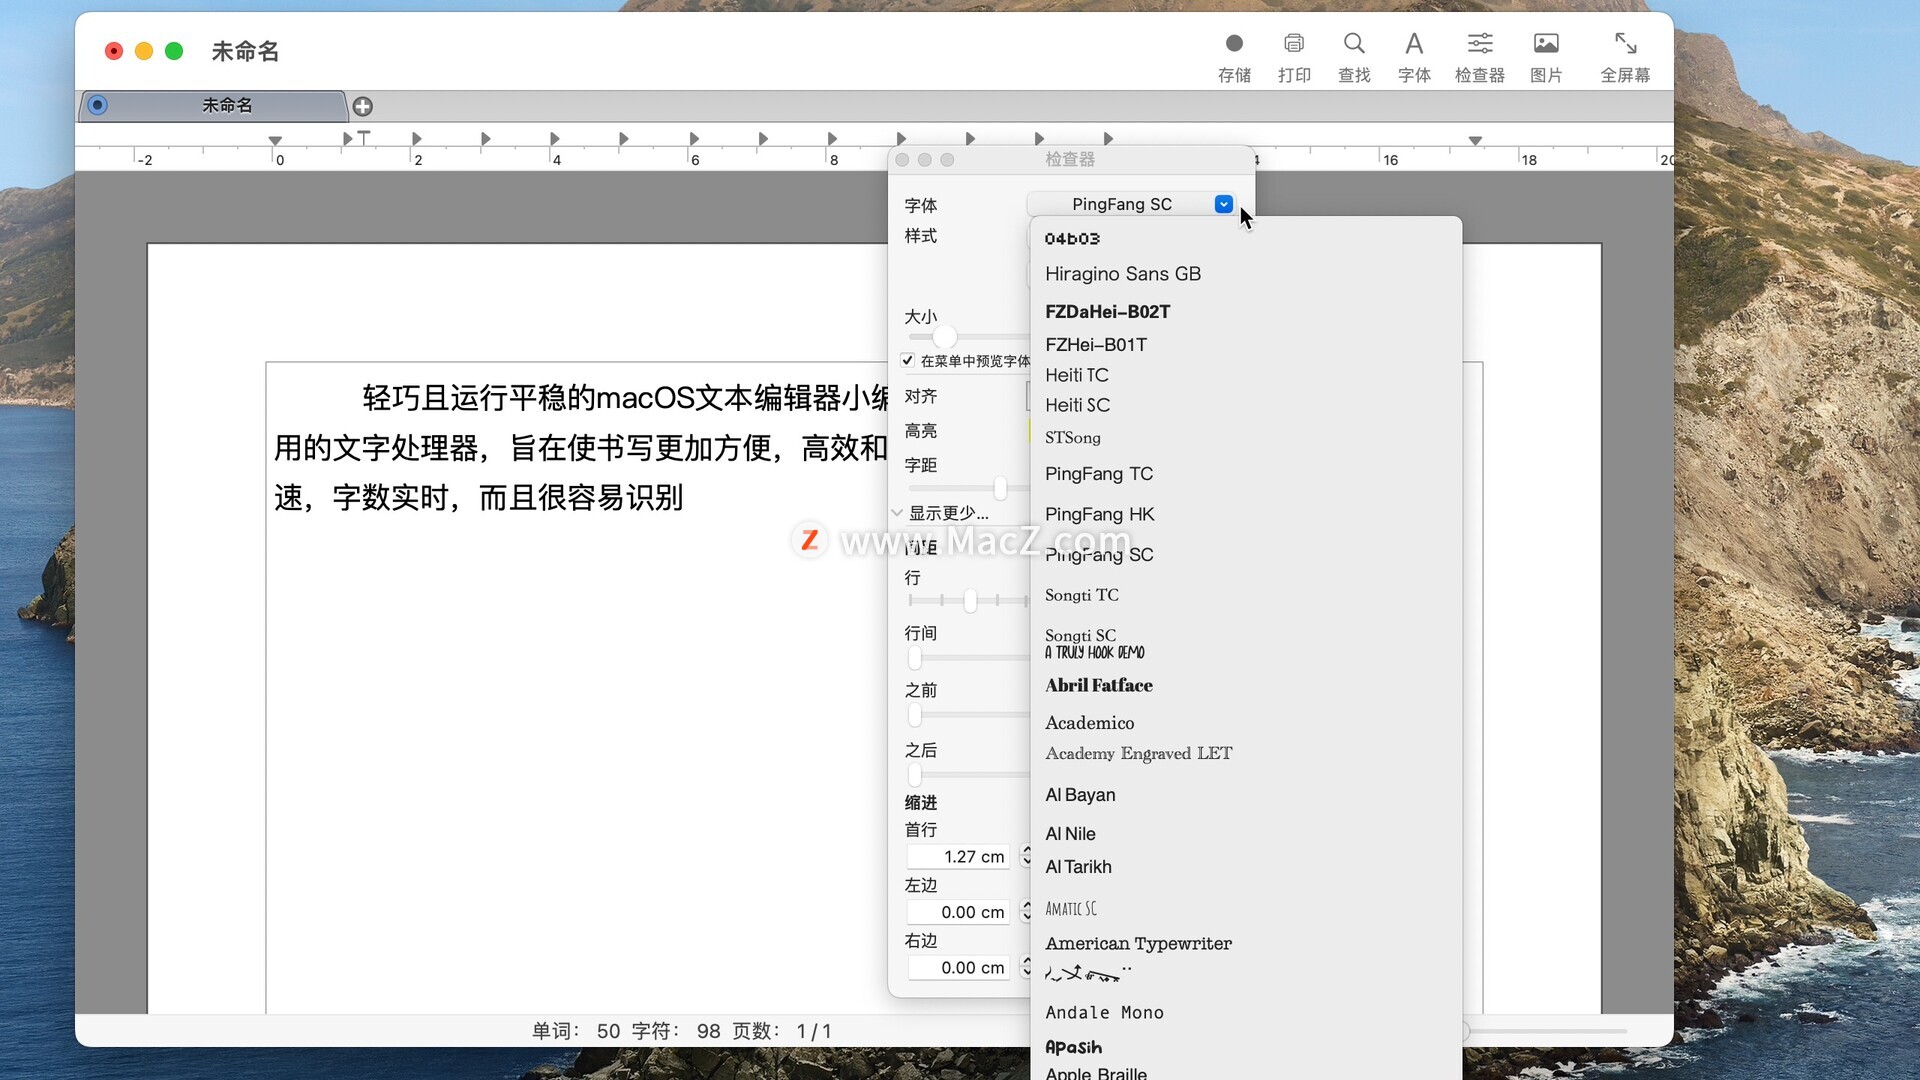This screenshot has height=1080, width=1920.
Task: Click the 左边 indent value field
Action: click(x=960, y=912)
